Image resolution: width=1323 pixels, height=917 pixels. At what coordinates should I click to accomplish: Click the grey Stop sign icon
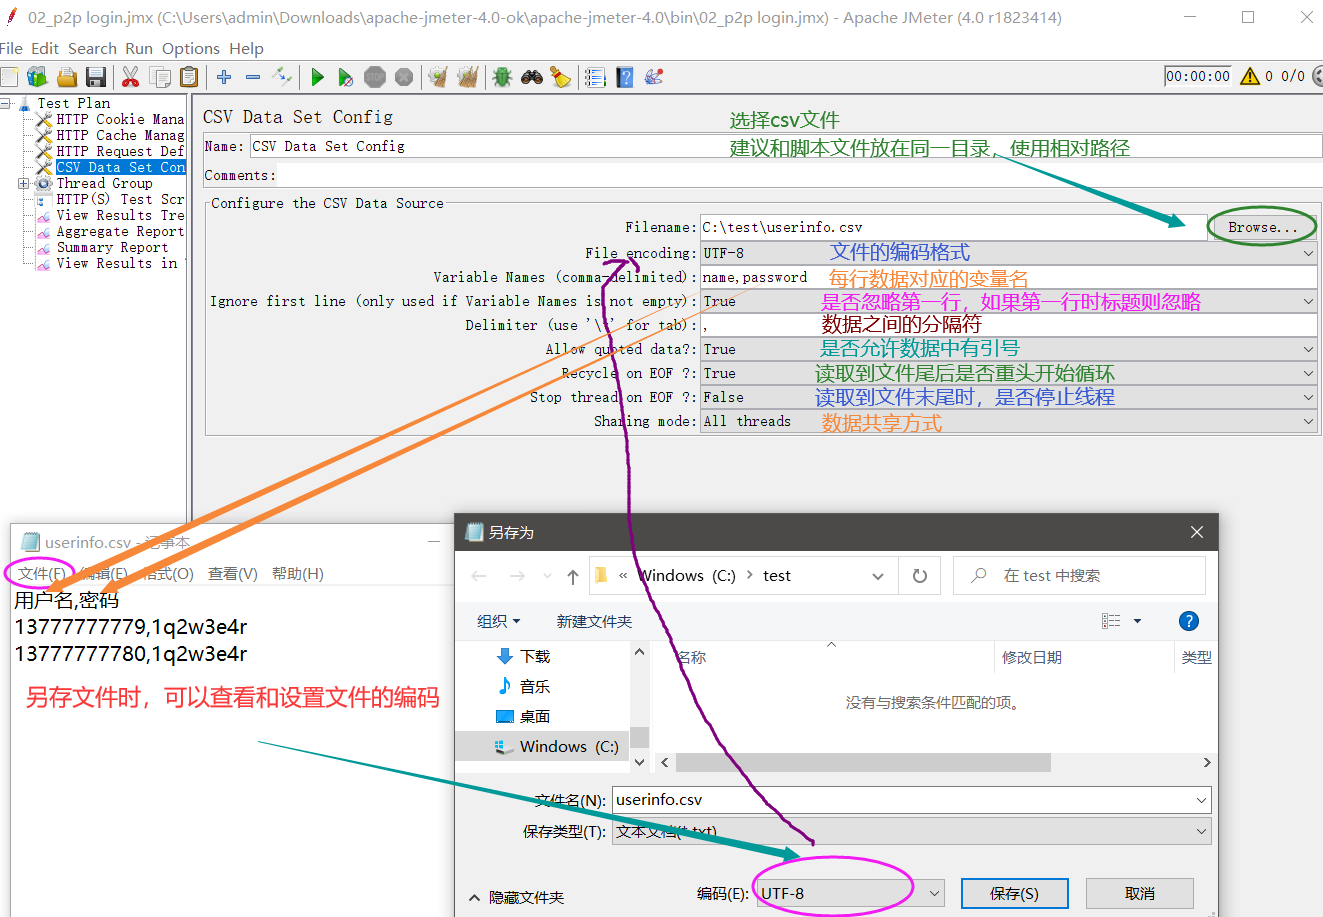375,77
